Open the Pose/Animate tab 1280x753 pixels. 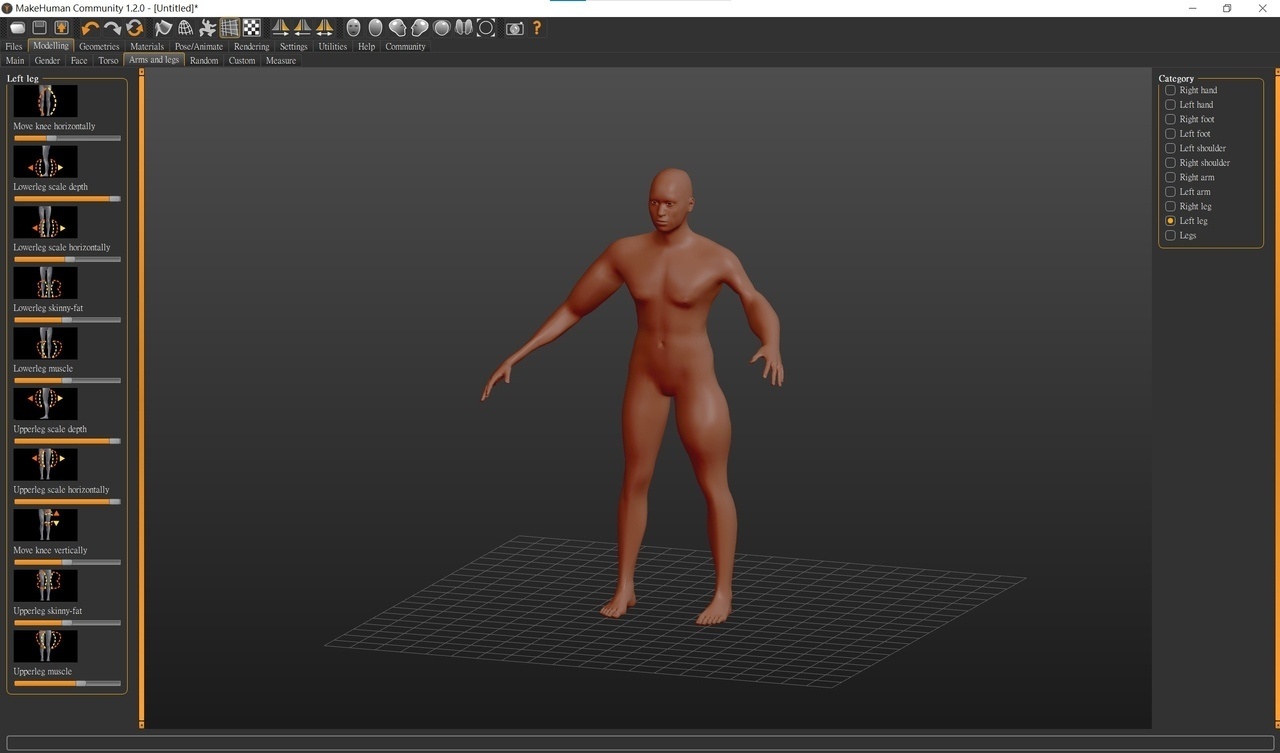(199, 46)
